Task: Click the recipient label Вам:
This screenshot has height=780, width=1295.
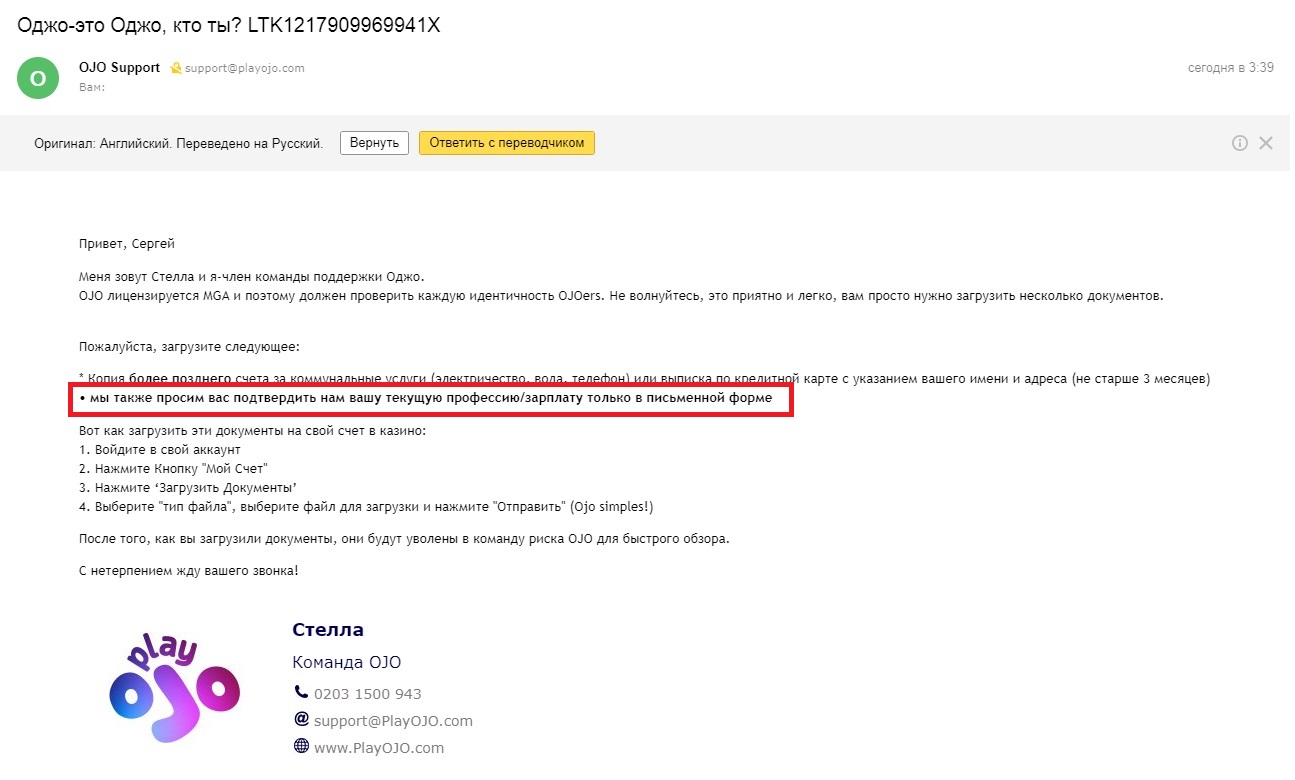Action: [92, 87]
